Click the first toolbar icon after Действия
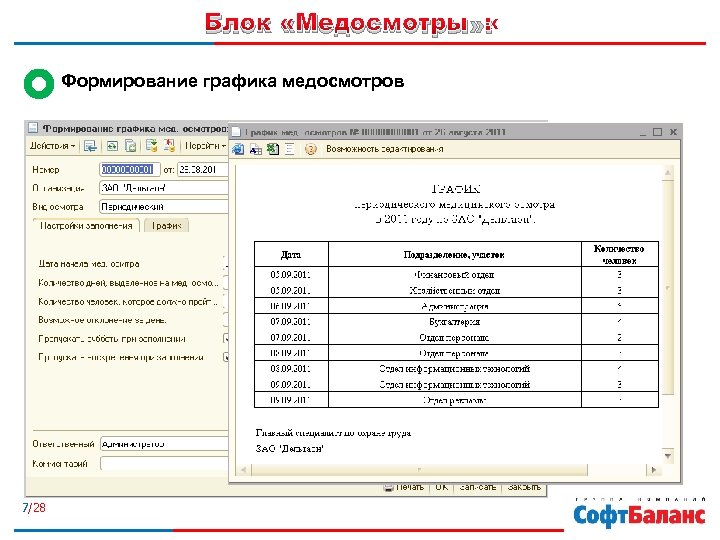720x540 pixels. click(x=90, y=146)
